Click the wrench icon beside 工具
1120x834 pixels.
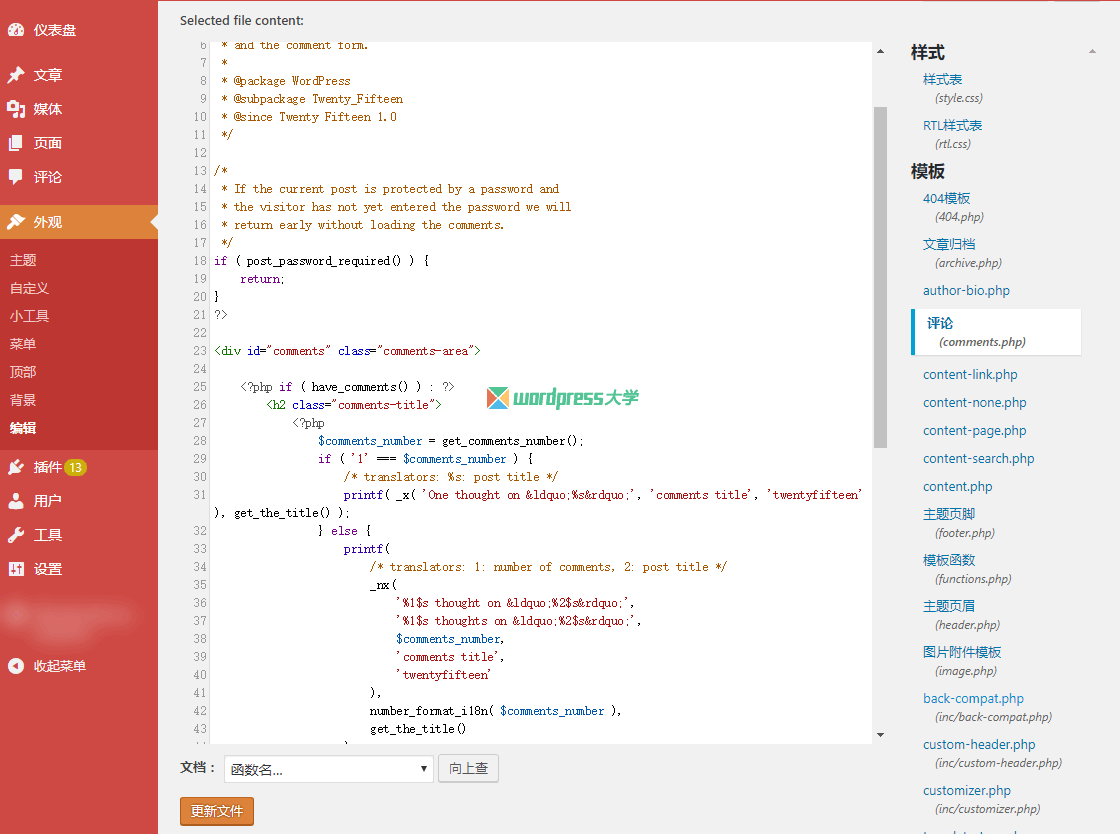point(16,535)
